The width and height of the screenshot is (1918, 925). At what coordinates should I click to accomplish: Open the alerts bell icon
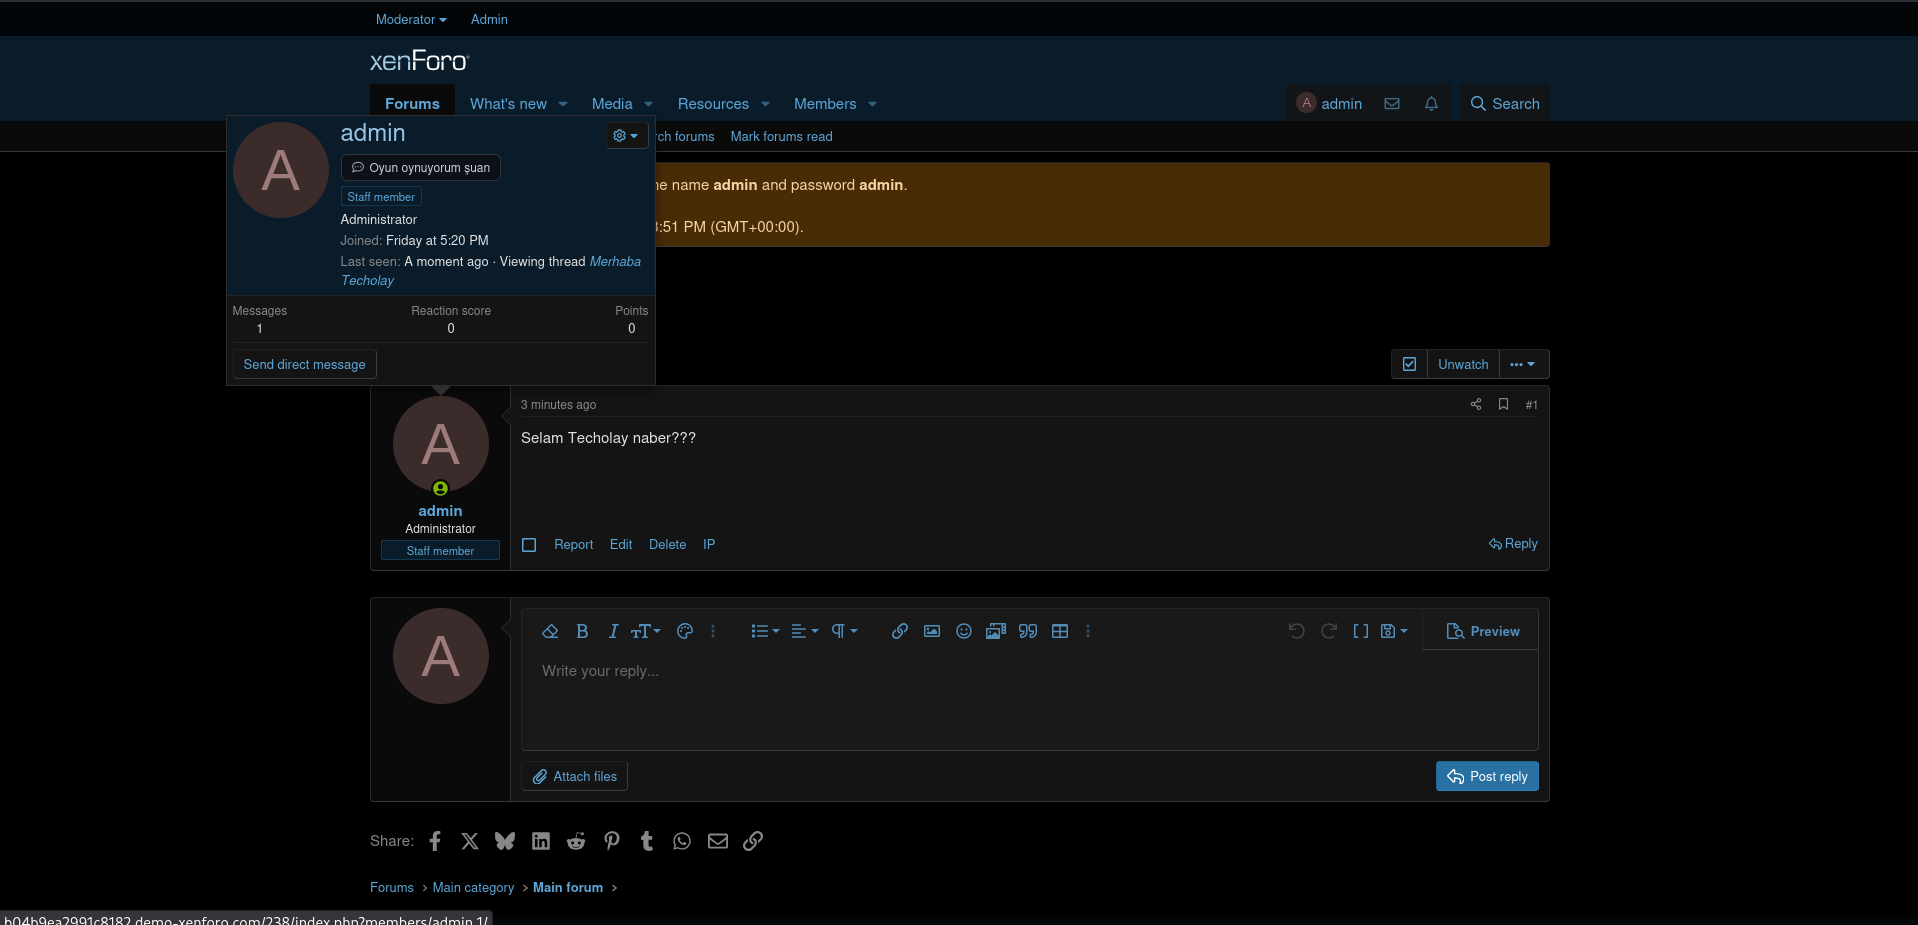1431,104
